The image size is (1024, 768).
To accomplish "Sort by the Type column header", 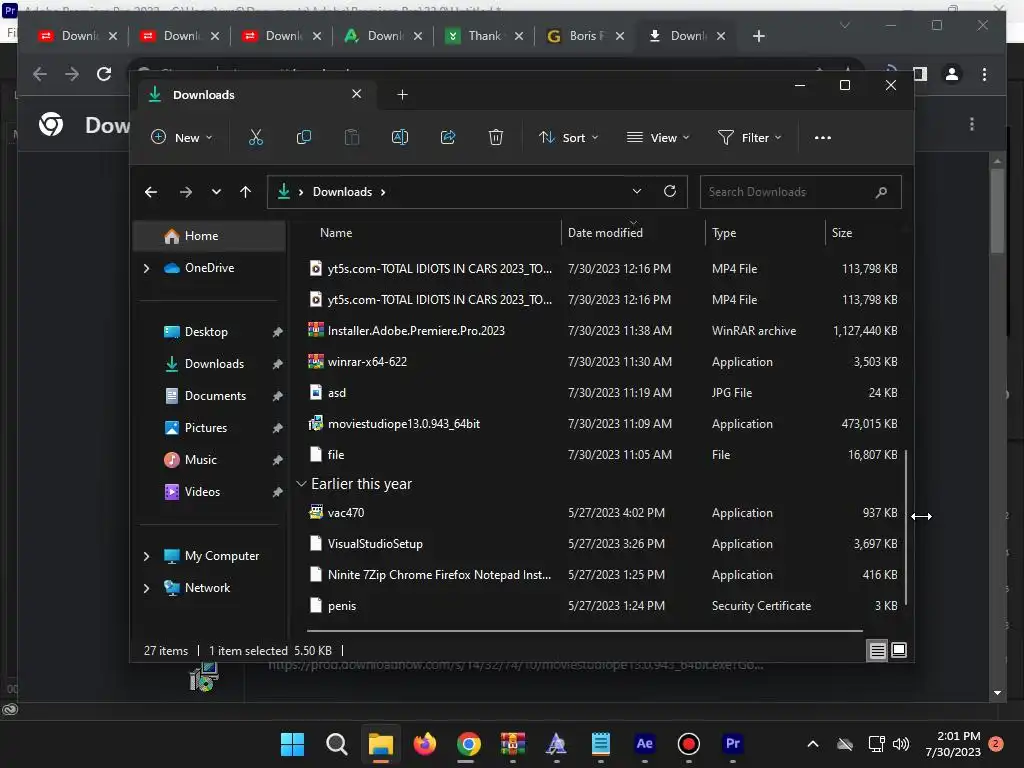I will click(x=724, y=232).
